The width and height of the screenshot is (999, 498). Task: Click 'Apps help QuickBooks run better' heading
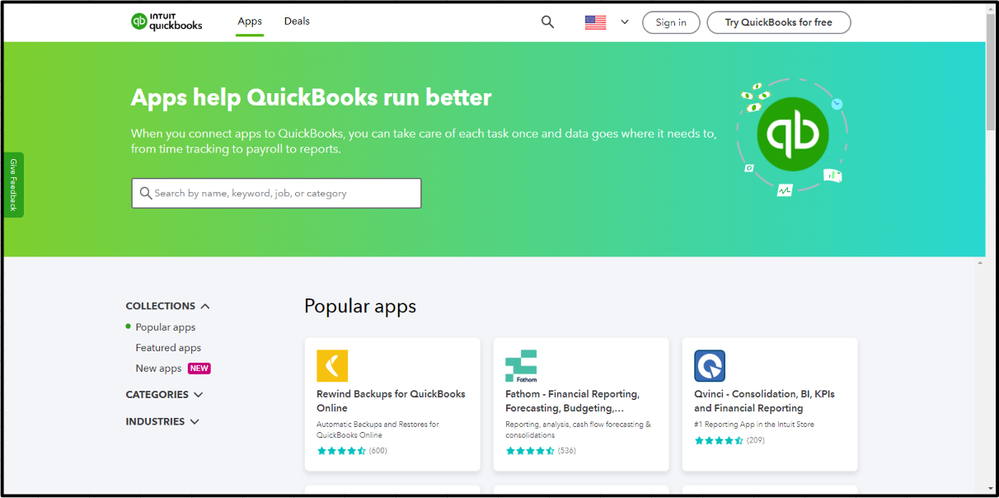tap(311, 98)
